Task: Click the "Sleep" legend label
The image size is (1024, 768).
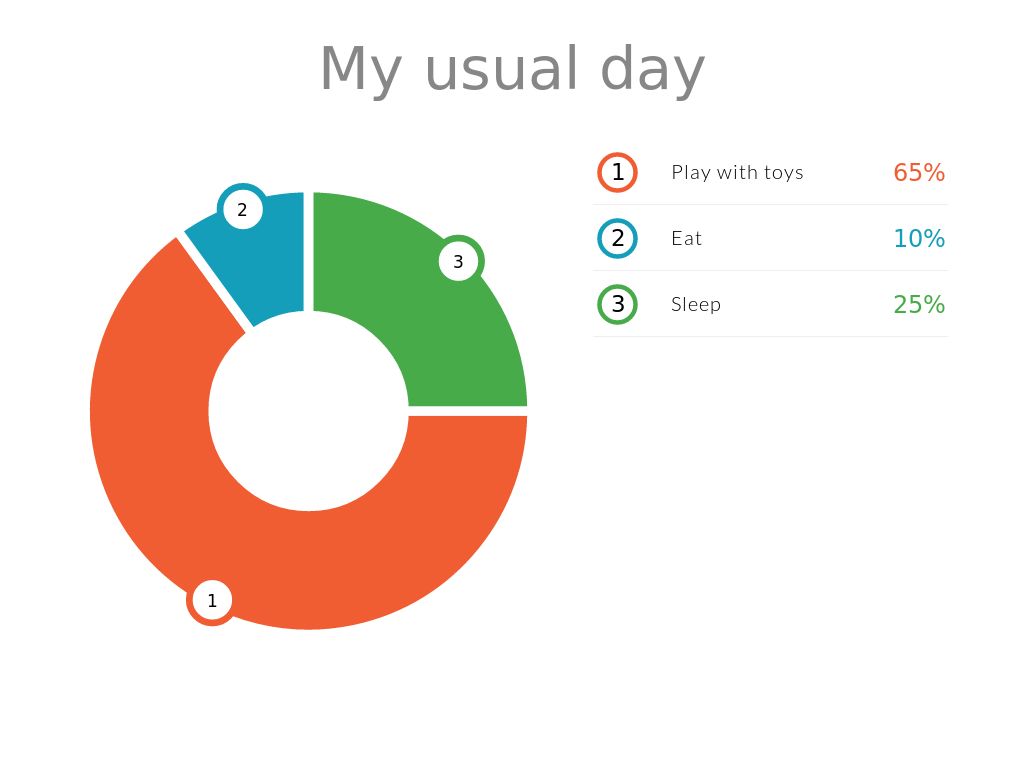Action: click(x=696, y=304)
